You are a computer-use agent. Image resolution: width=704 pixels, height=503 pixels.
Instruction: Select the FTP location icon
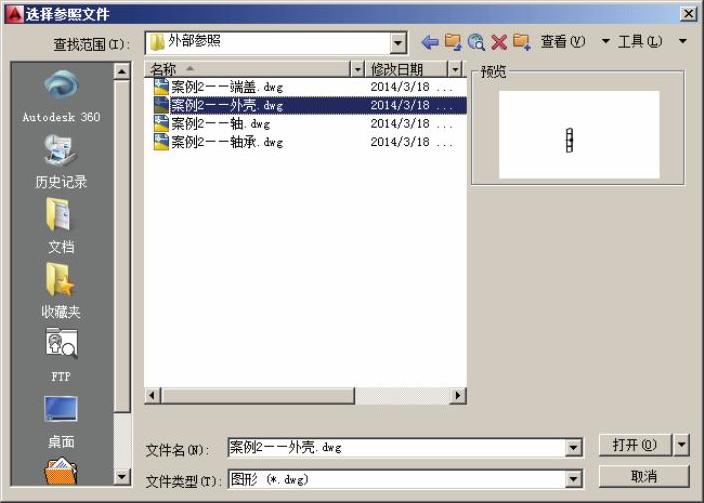pyautogui.click(x=61, y=355)
